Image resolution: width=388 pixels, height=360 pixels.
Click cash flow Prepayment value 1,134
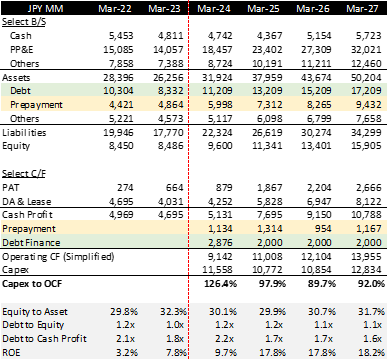(x=220, y=229)
